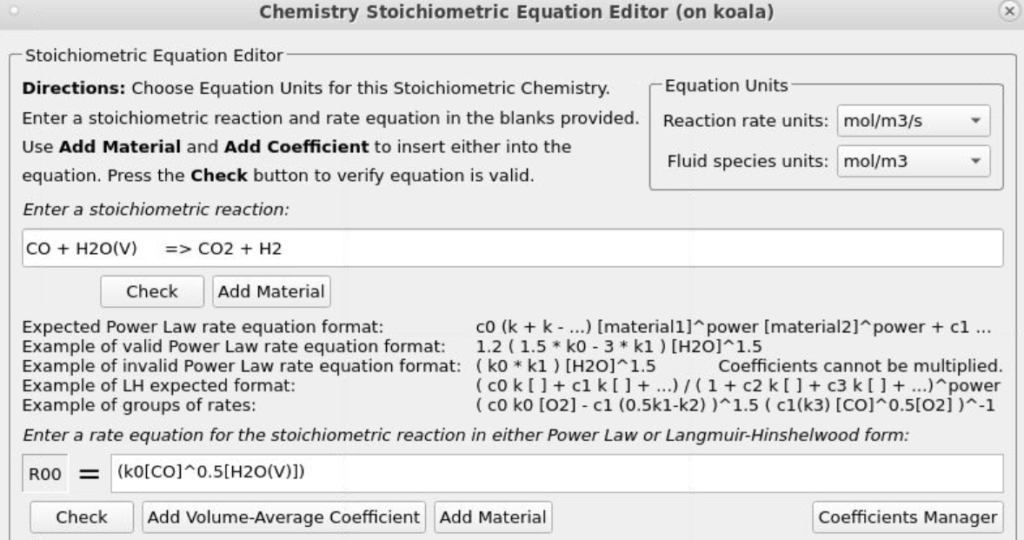Image resolution: width=1024 pixels, height=540 pixels.
Task: Click the stoichiometric reaction input field
Action: (x=512, y=248)
